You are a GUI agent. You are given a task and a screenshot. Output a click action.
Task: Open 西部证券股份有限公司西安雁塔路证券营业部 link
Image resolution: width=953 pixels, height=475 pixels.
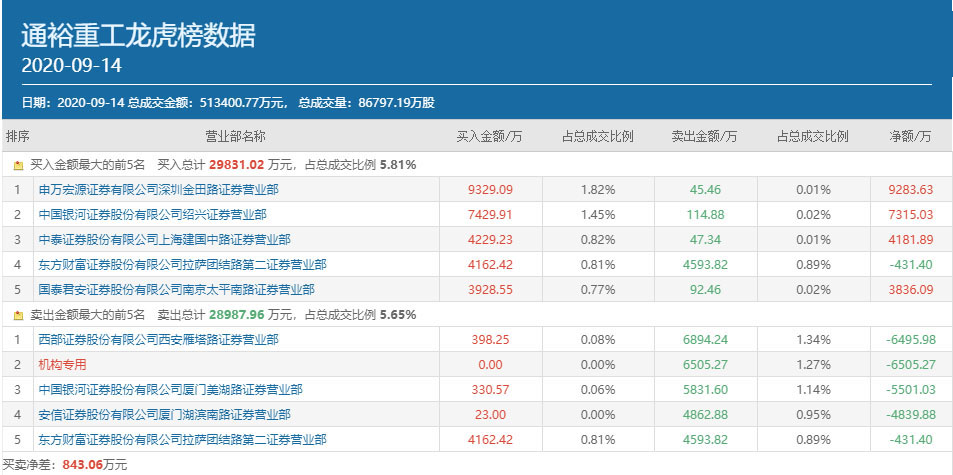pos(158,340)
